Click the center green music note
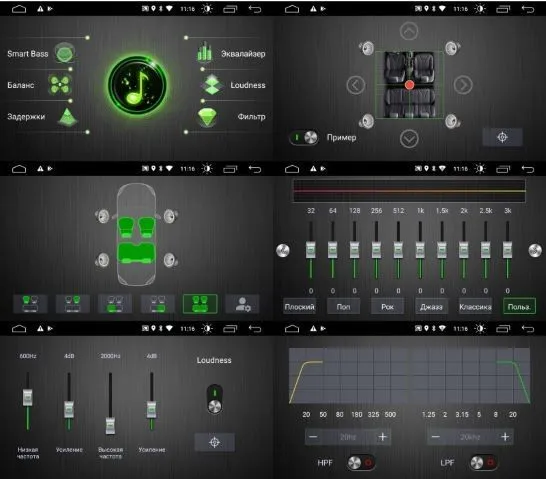This screenshot has width=546, height=479. pos(137,85)
